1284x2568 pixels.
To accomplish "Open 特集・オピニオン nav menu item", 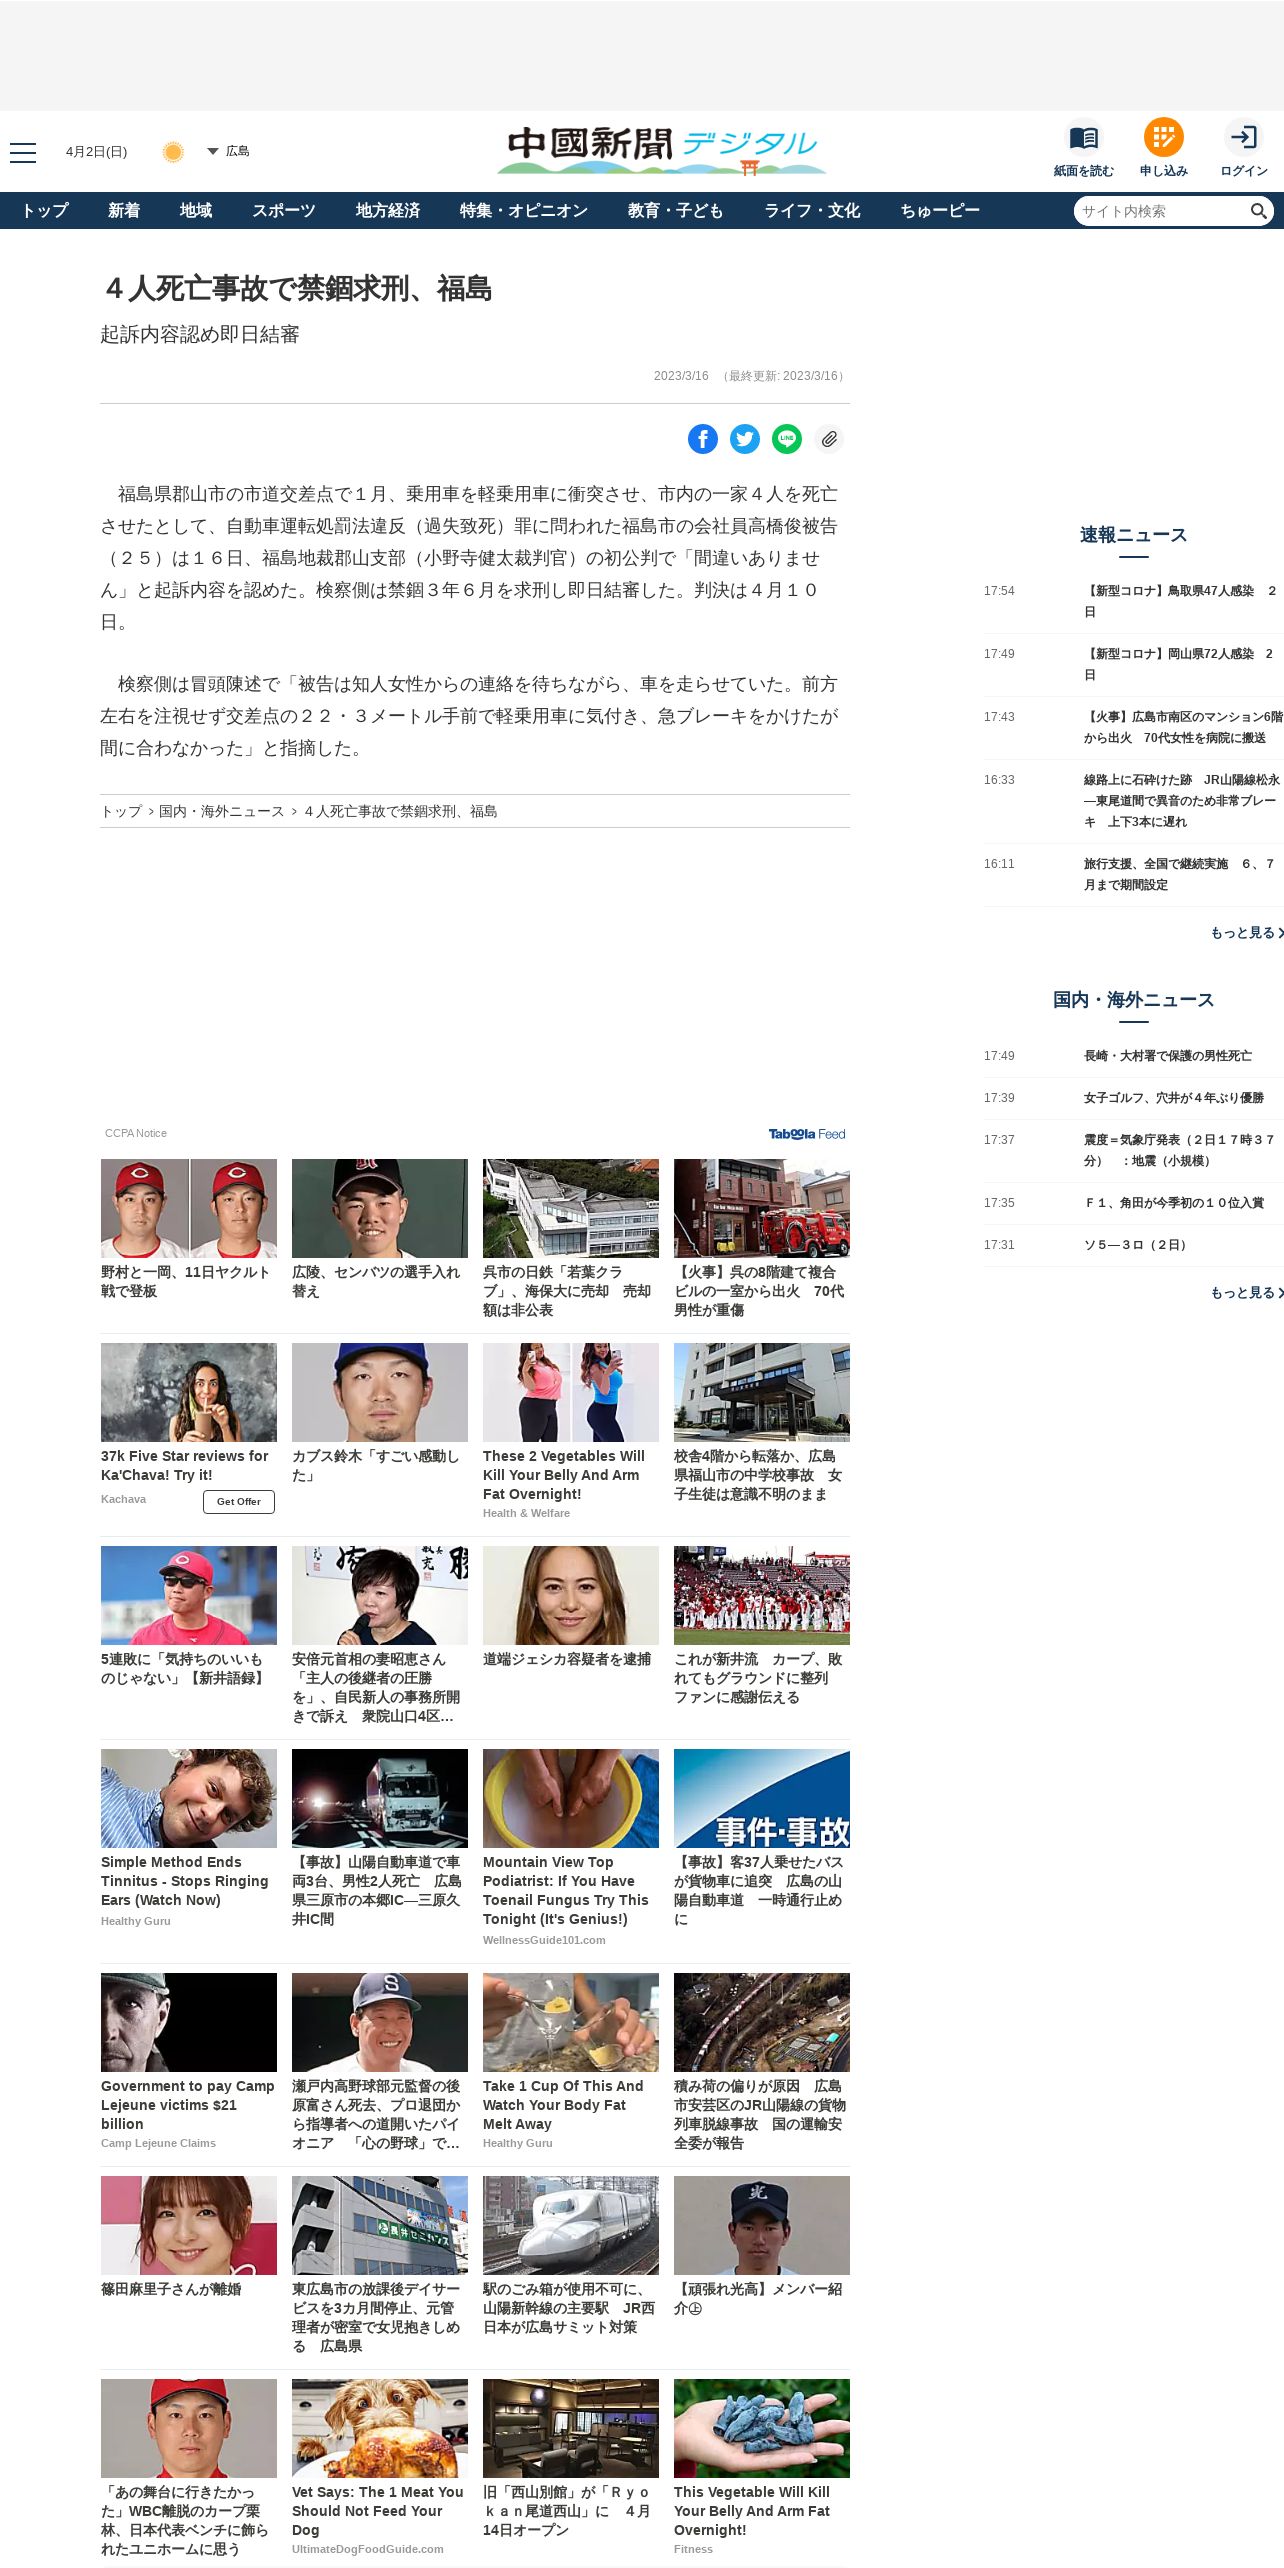I will coord(524,211).
